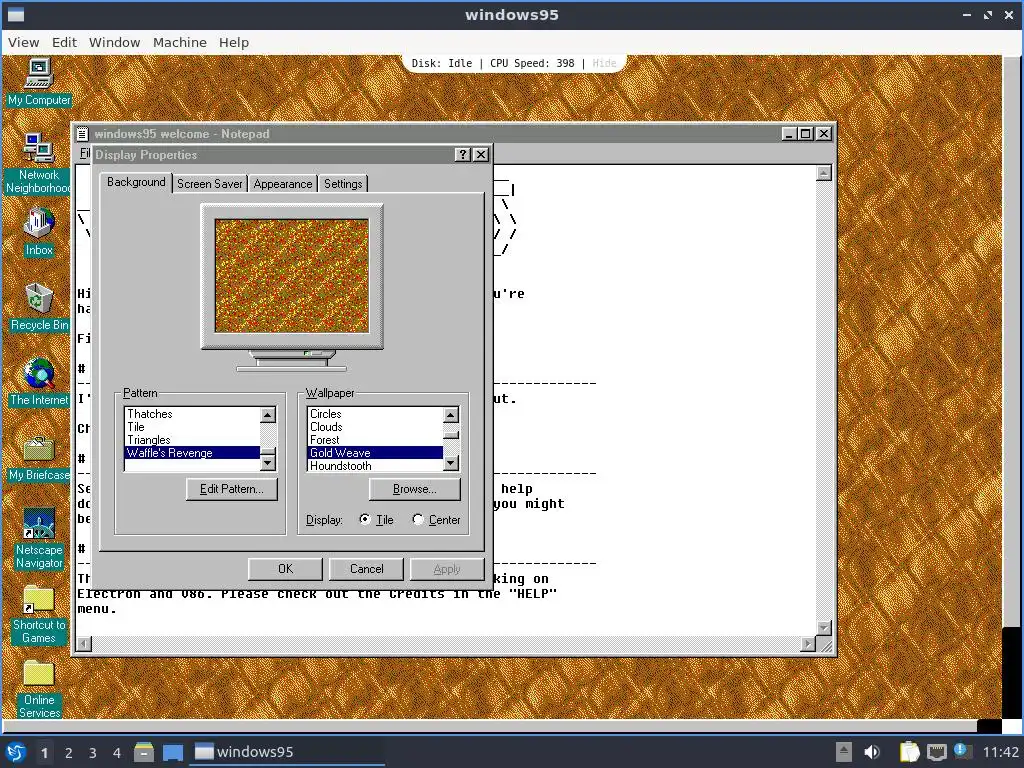Image resolution: width=1024 pixels, height=768 pixels.
Task: Select the Center display radio button
Action: click(418, 519)
